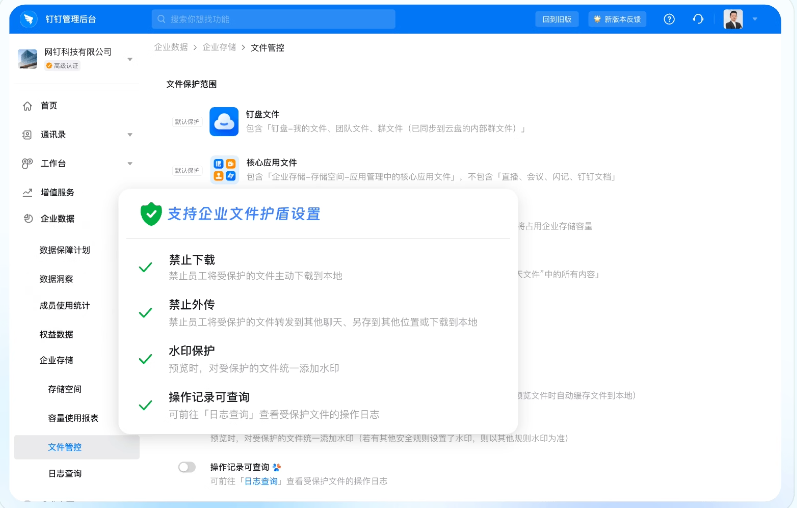Image resolution: width=797 pixels, height=508 pixels.
Task: Select 数据洞察 in sidebar
Action: point(56,279)
